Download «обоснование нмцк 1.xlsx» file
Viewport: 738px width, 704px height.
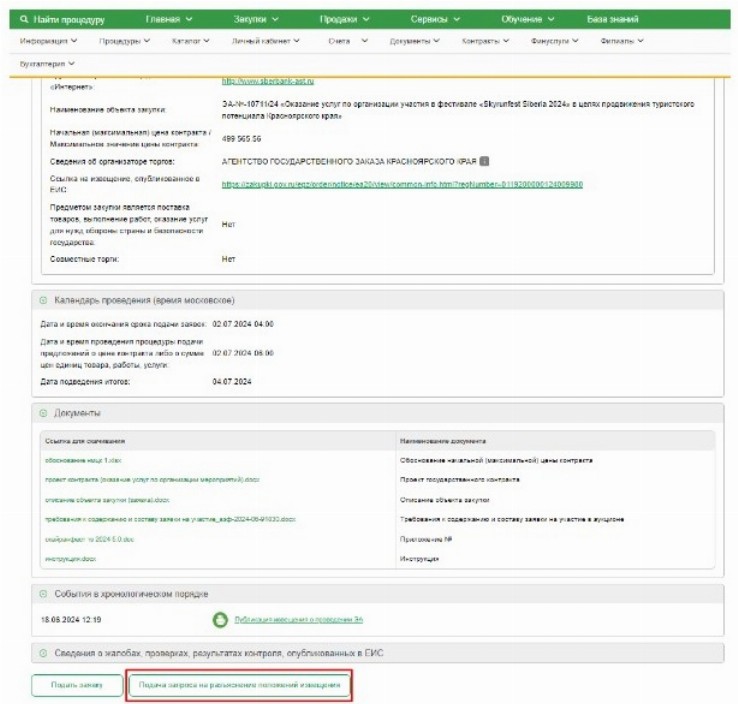click(83, 460)
